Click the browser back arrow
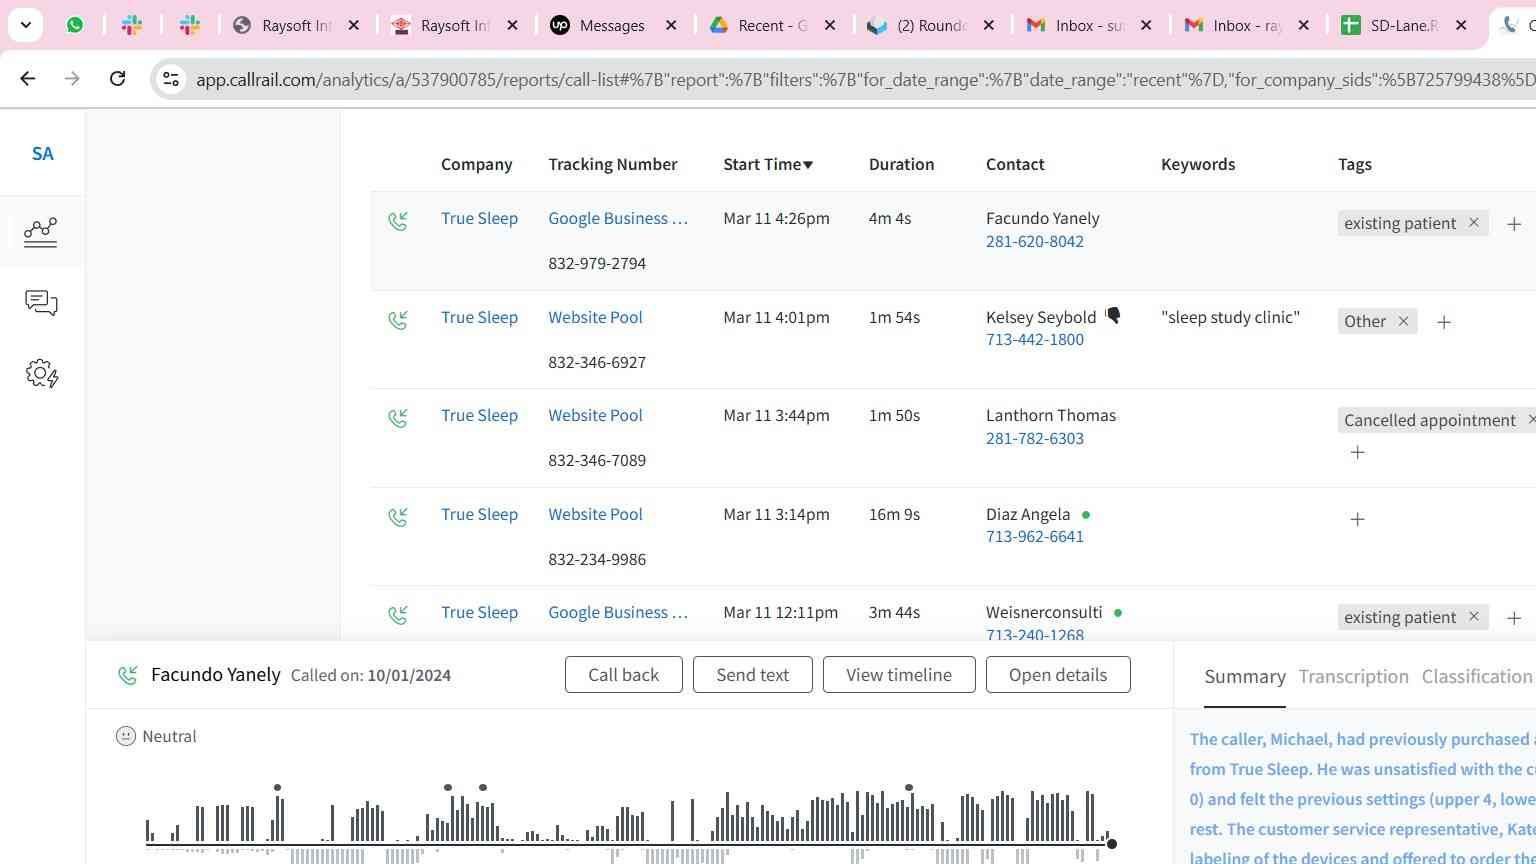Image resolution: width=1536 pixels, height=864 pixels. tap(28, 78)
